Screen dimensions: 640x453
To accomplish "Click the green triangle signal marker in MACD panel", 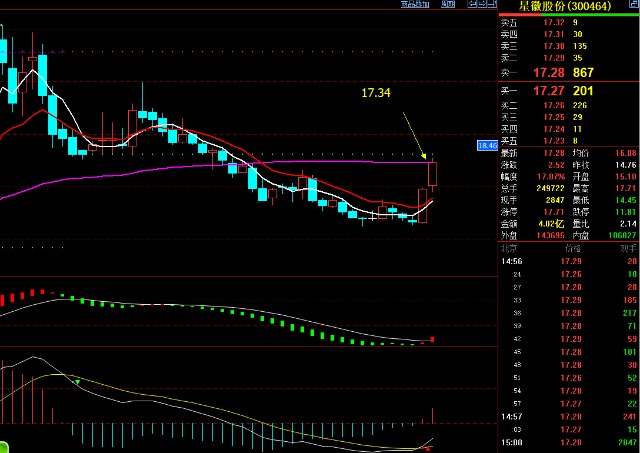I will pos(76,382).
